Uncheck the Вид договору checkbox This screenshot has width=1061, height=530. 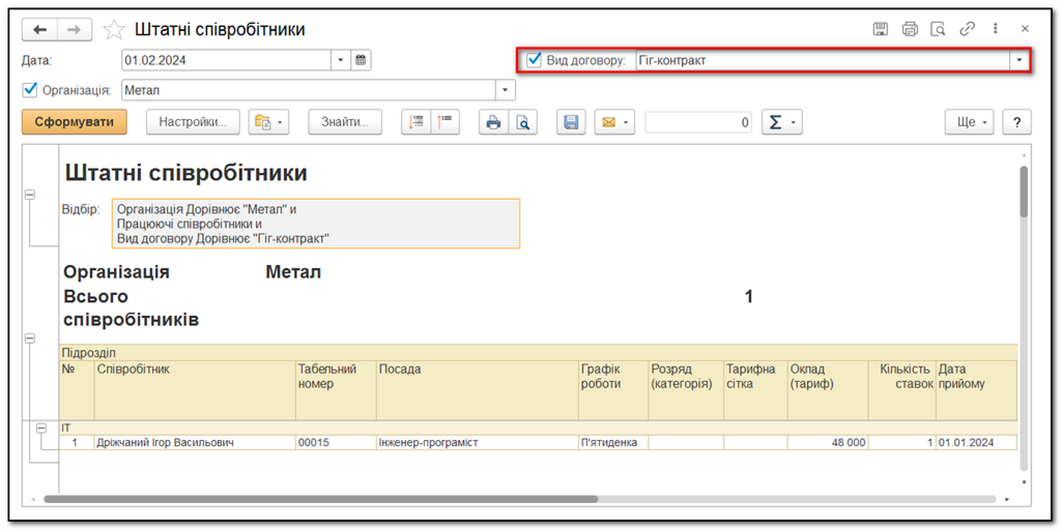pos(535,60)
